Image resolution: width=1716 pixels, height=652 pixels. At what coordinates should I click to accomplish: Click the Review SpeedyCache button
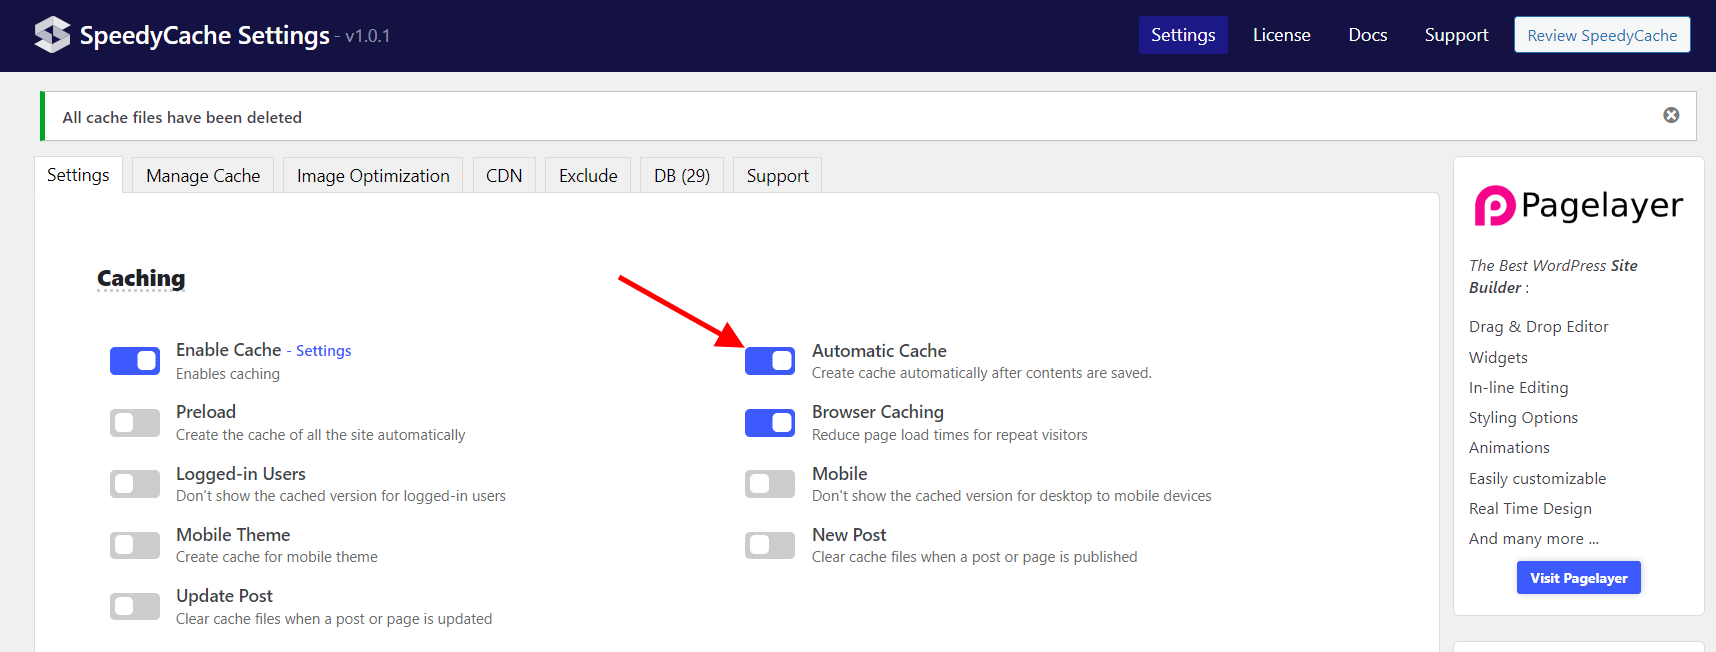click(x=1602, y=35)
